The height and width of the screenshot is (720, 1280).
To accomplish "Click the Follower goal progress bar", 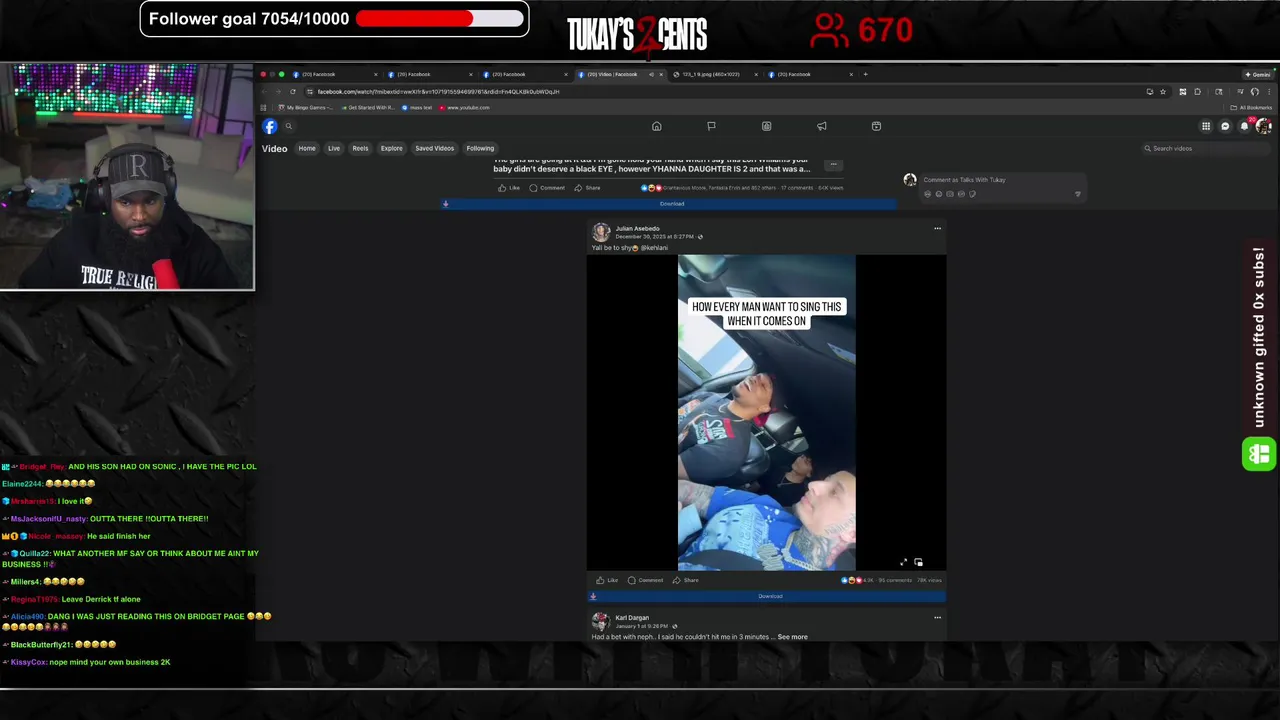I will pos(439,19).
